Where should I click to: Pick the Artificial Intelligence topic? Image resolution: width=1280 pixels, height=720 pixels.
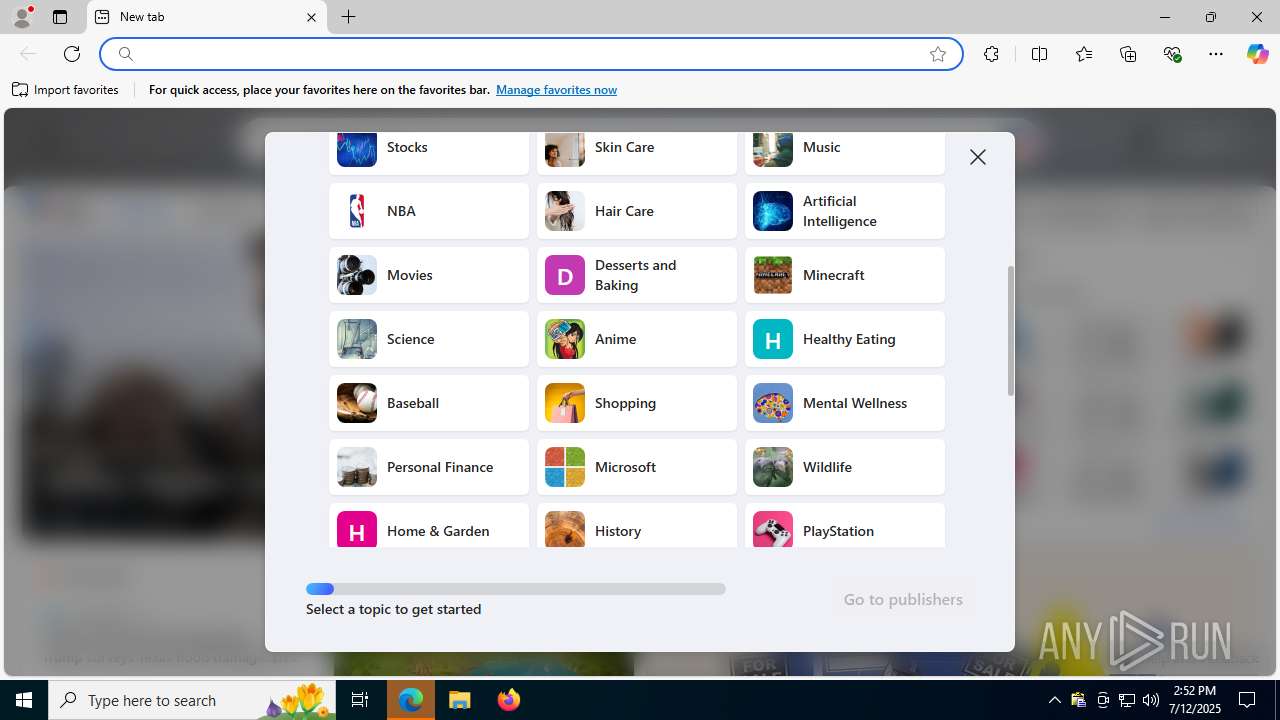[x=845, y=211]
